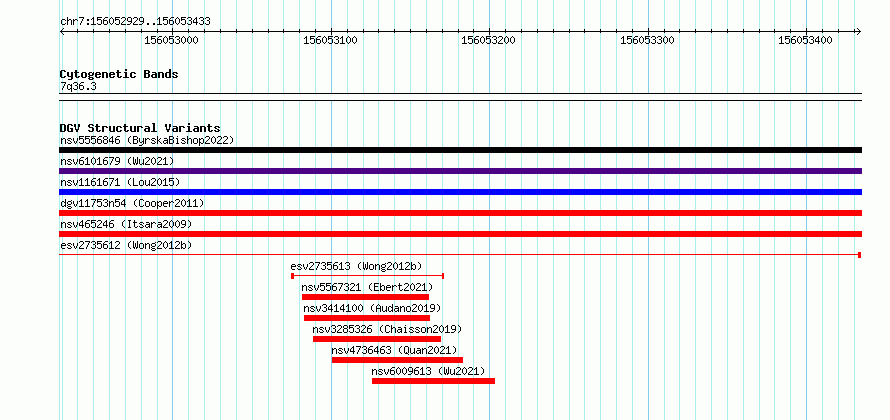Image resolution: width=890 pixels, height=420 pixels.
Task: Select thin esv2735612 variant line
Action: point(460,255)
